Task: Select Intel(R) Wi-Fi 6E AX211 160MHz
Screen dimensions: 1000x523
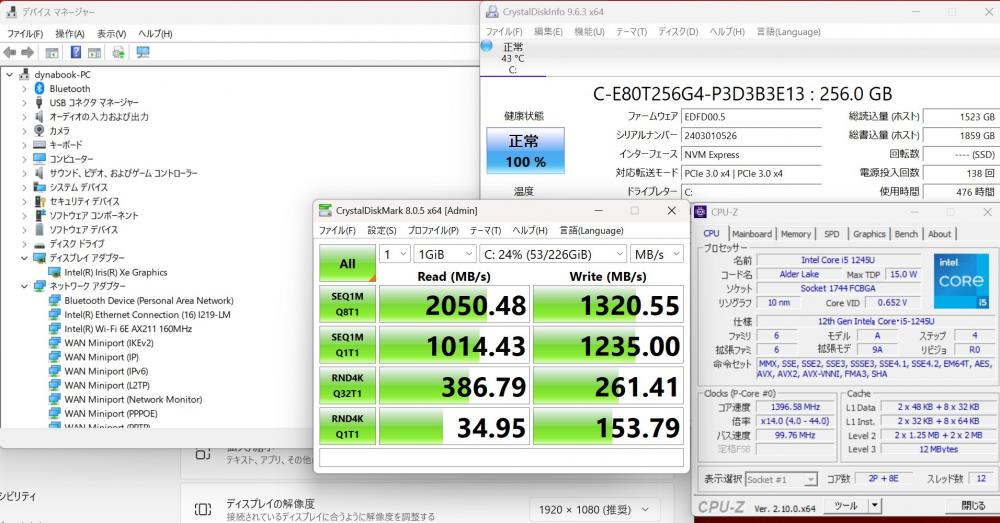Action: (x=128, y=328)
